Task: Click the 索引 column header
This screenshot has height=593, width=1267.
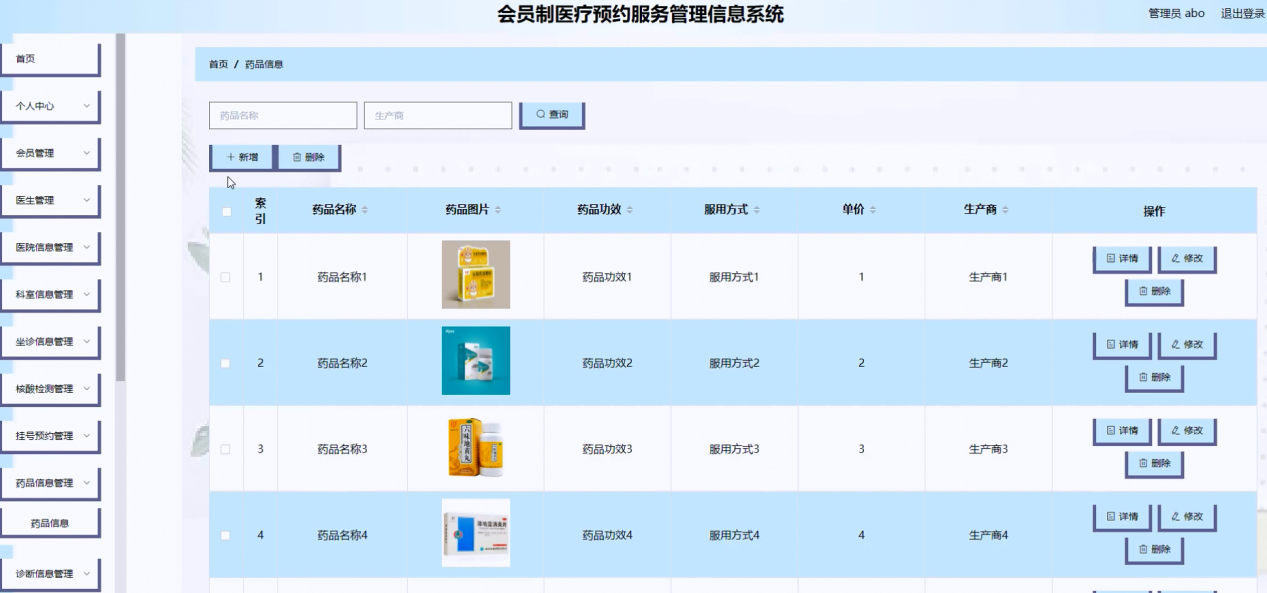Action: 260,210
